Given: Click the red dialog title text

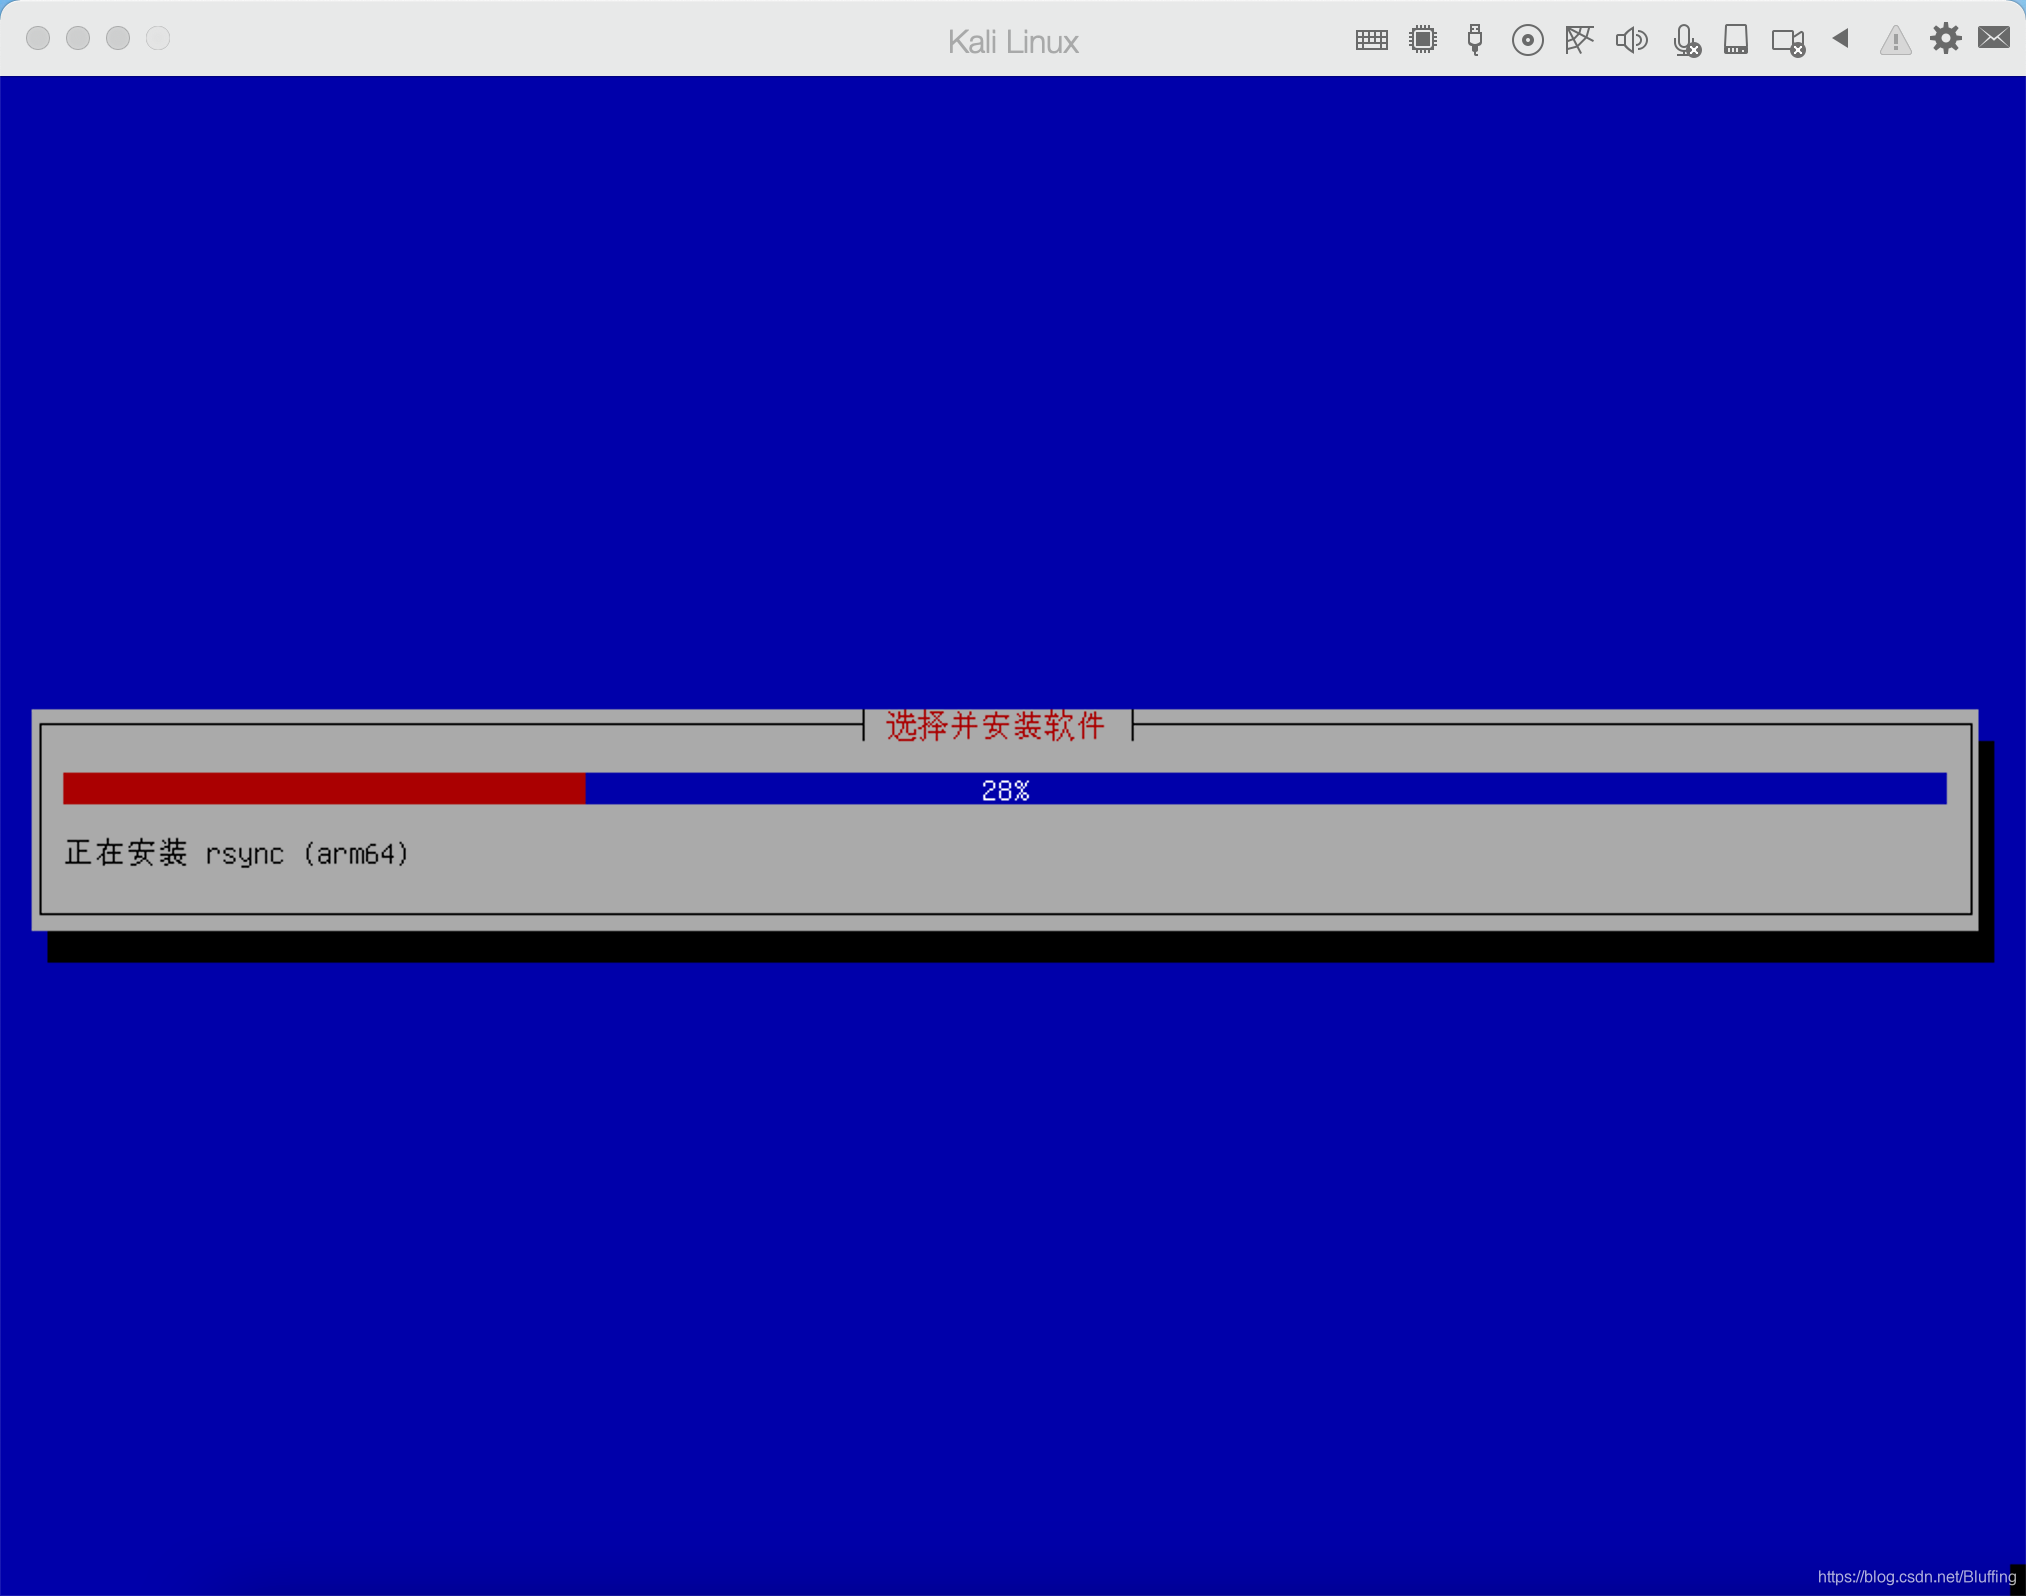Looking at the screenshot, I should 995,726.
